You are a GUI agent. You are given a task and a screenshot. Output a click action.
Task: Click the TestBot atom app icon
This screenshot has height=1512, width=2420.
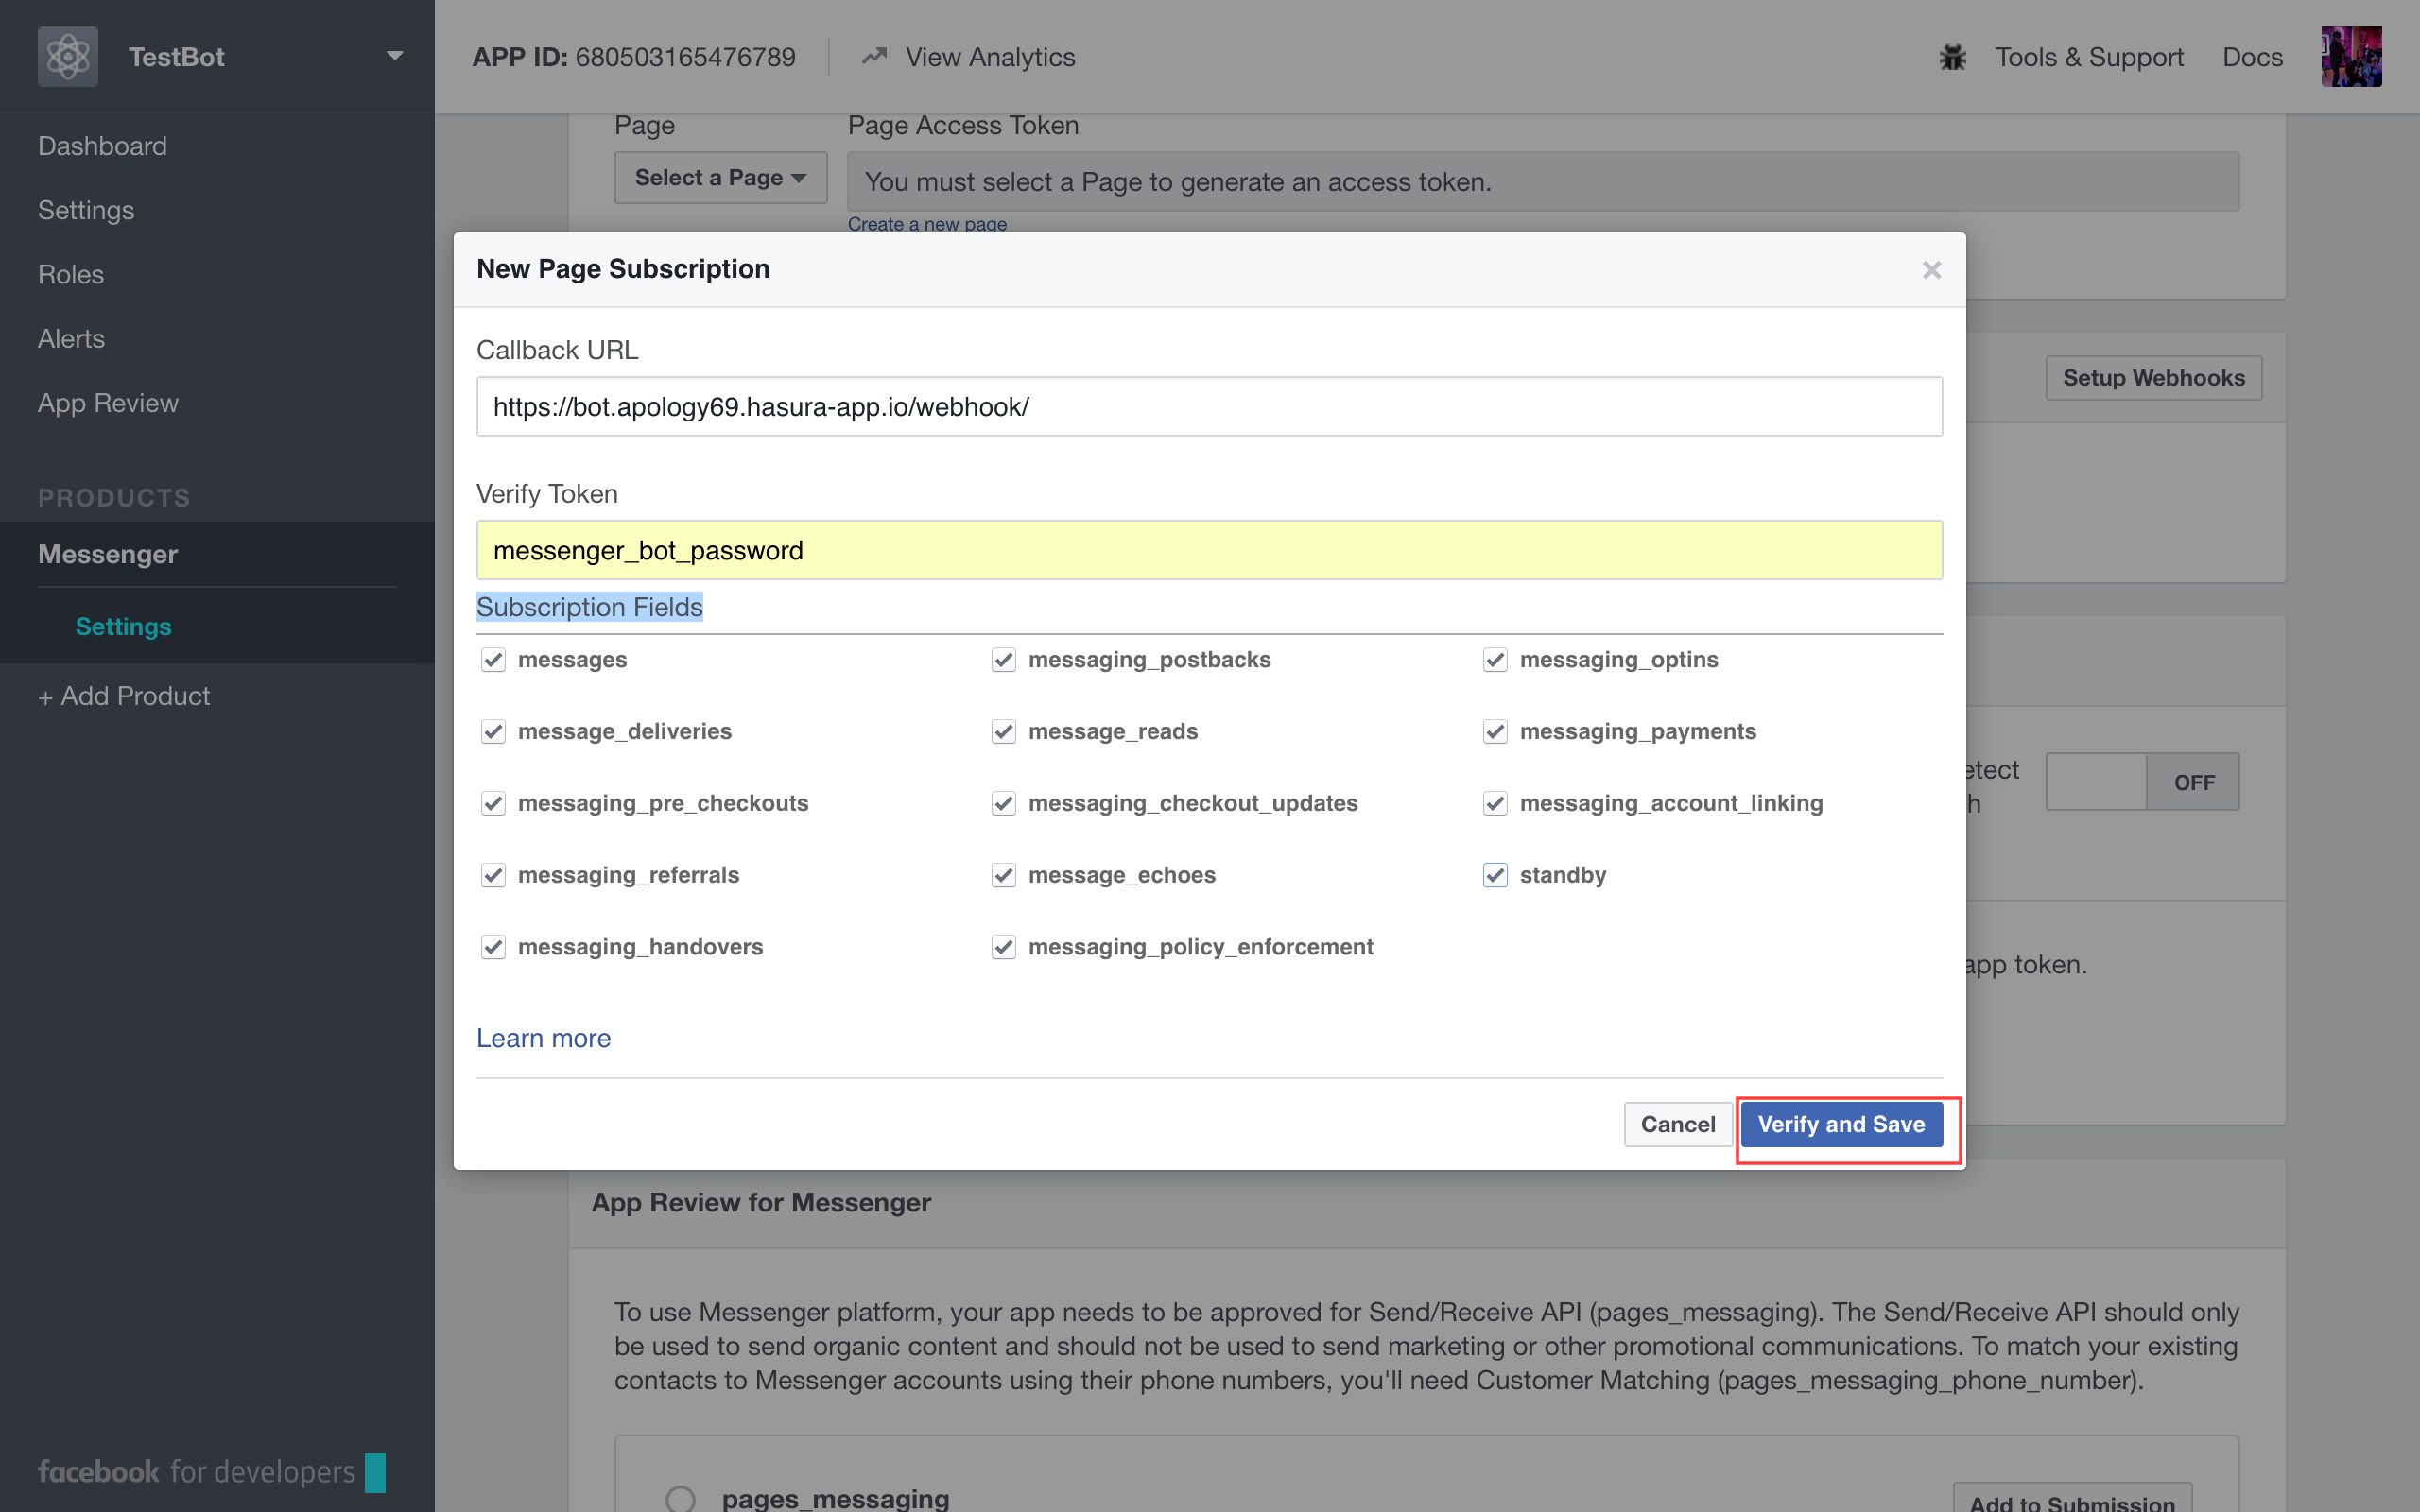68,57
